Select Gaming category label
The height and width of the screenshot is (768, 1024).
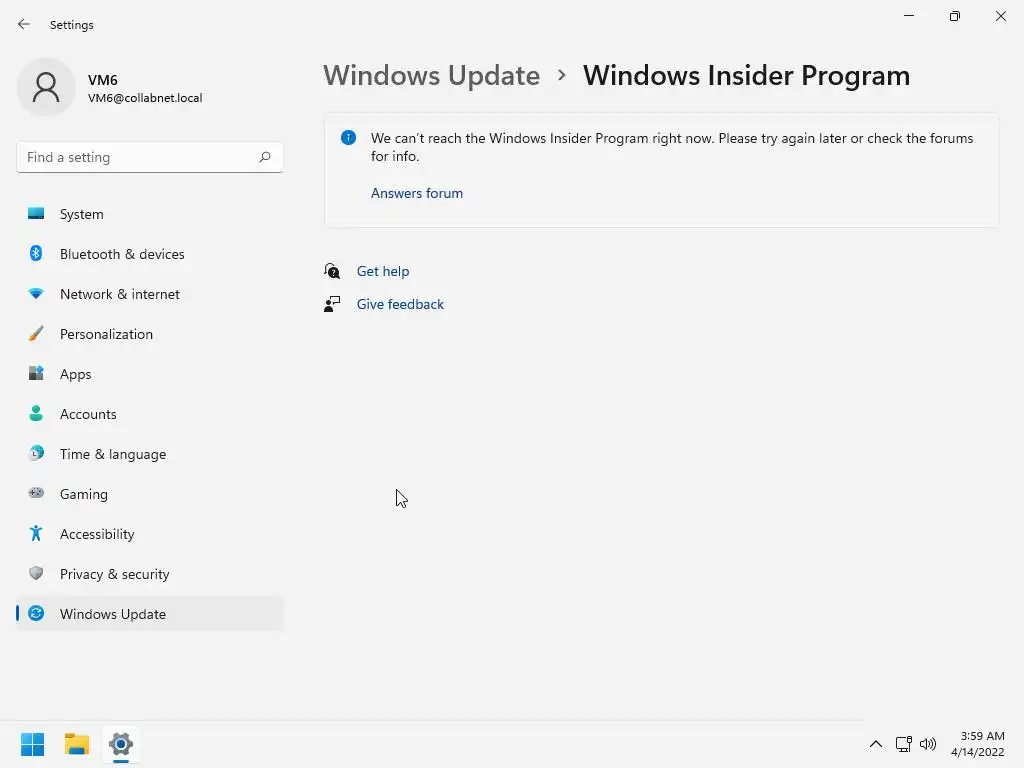[84, 494]
